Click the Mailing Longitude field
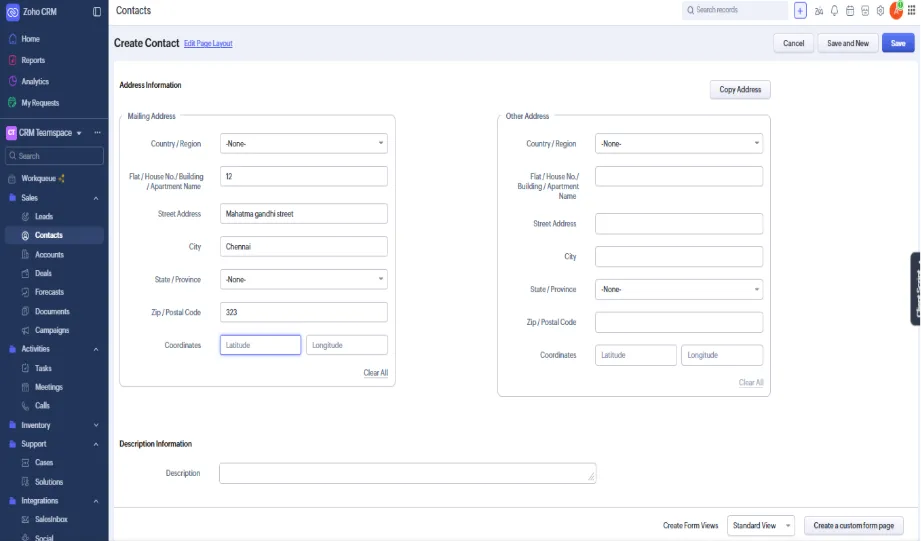 (x=347, y=345)
